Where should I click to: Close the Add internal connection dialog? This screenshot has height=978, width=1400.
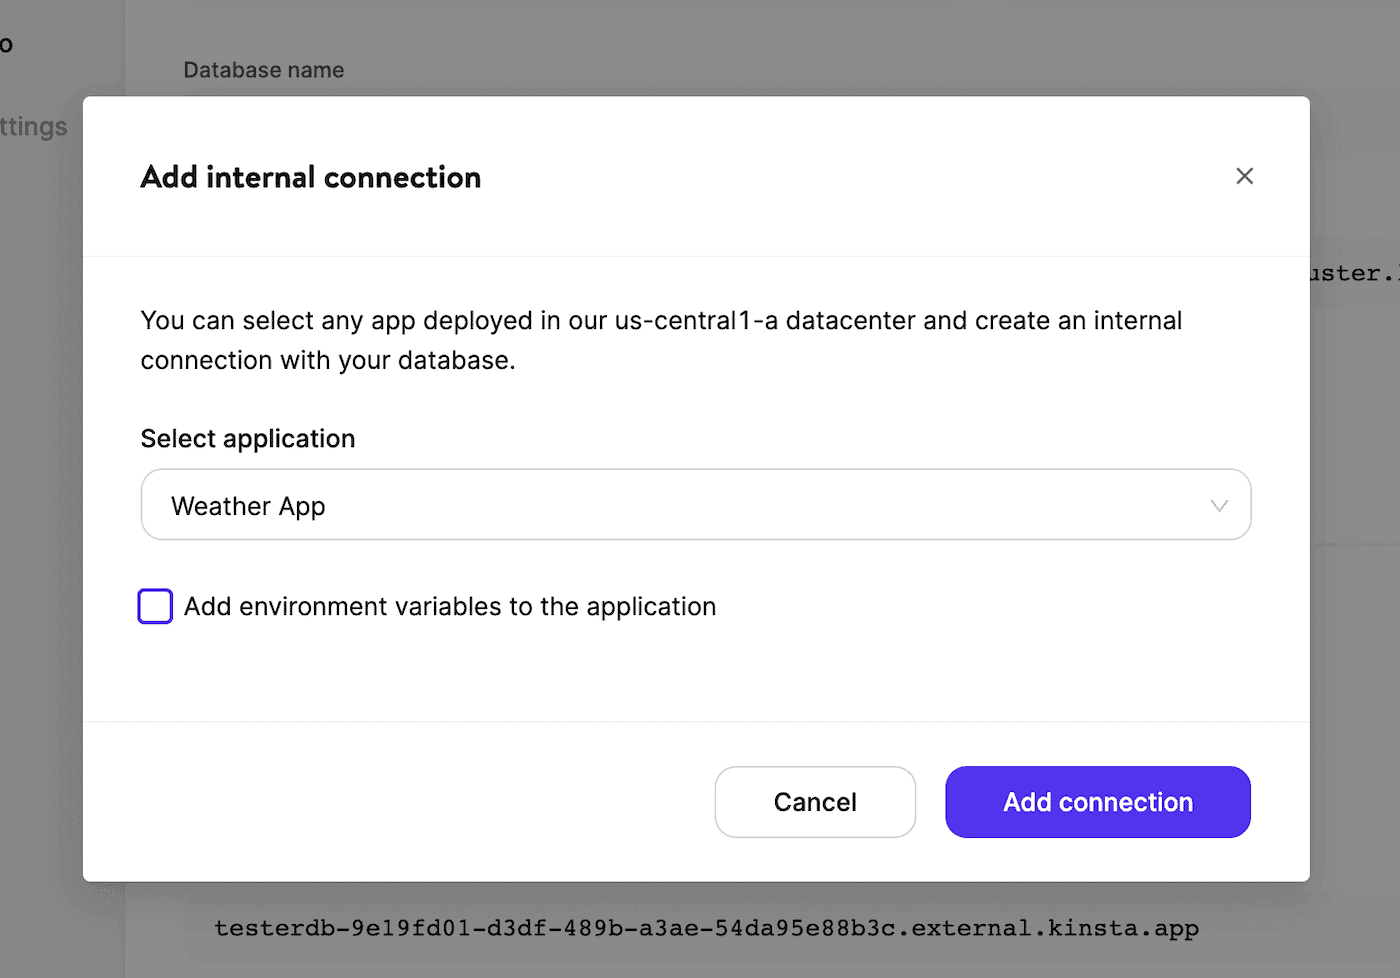click(x=1244, y=175)
